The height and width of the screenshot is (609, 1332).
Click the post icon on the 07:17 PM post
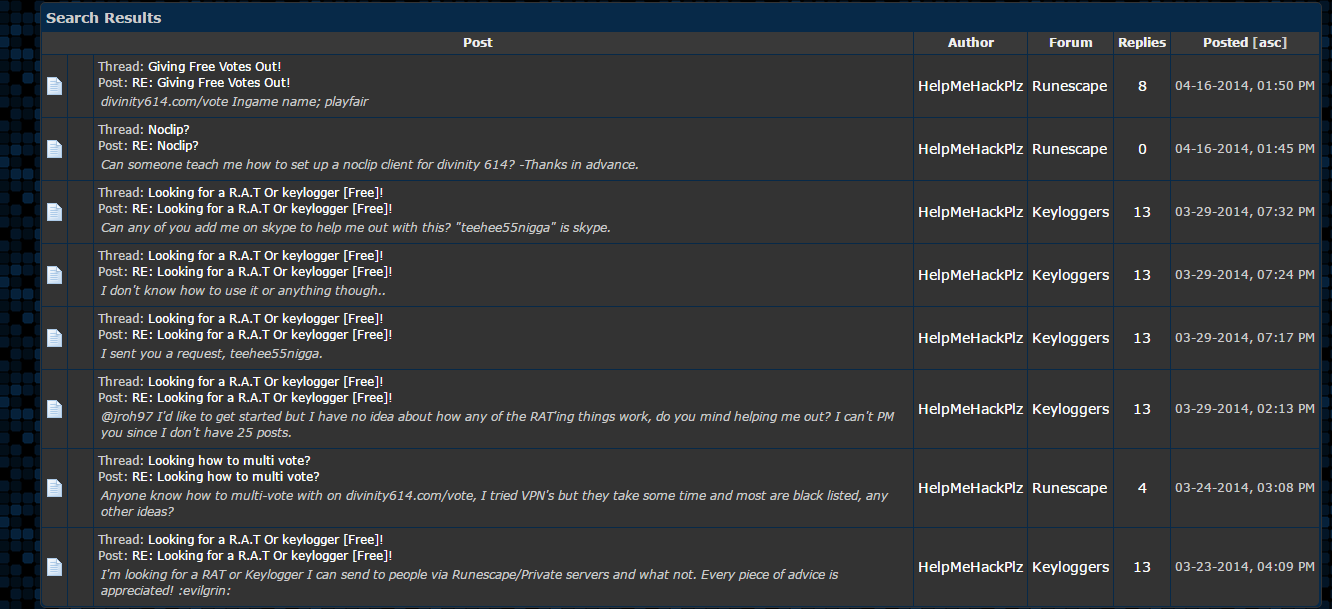point(54,338)
